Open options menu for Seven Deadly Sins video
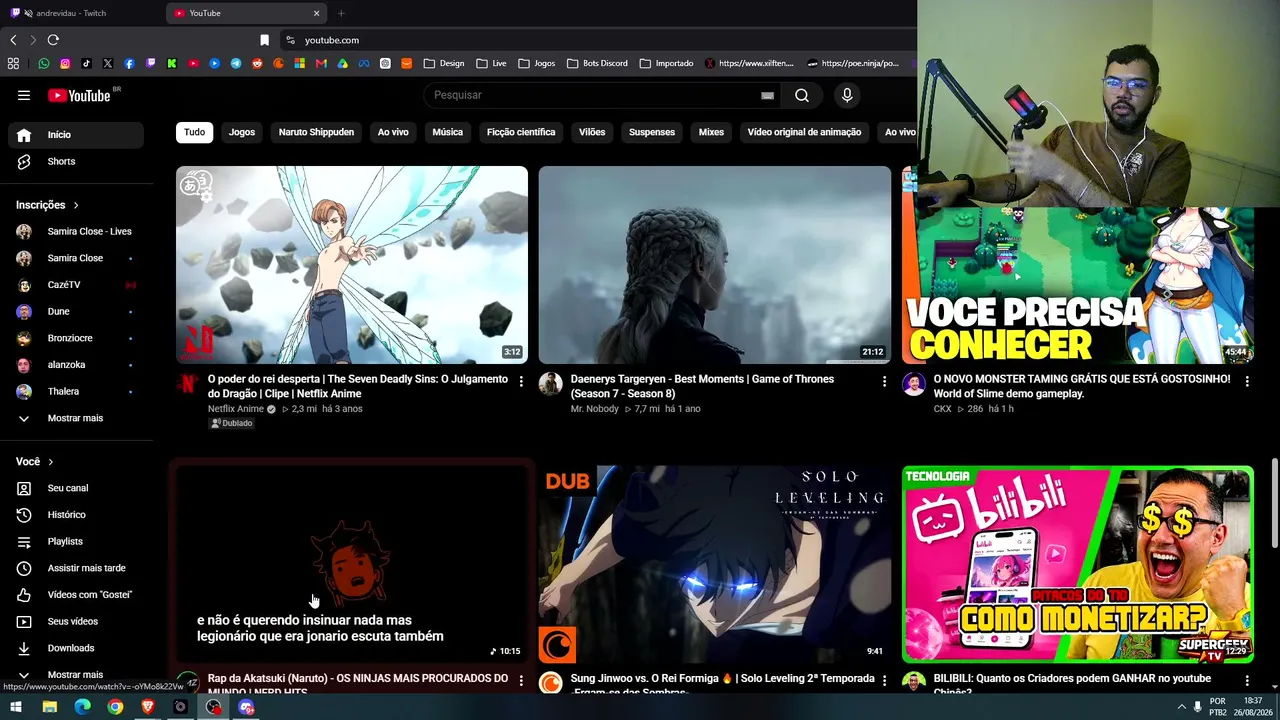 (521, 381)
